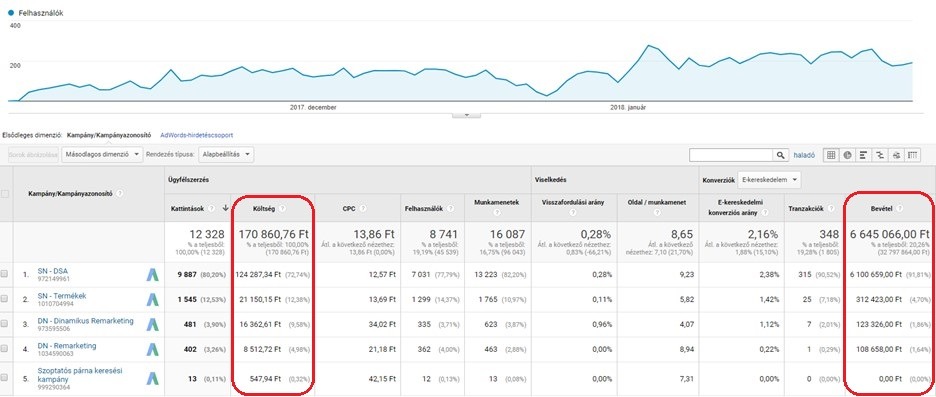Click the Felhasználók legend dot above chart
The width and height of the screenshot is (936, 397).
[11, 12]
